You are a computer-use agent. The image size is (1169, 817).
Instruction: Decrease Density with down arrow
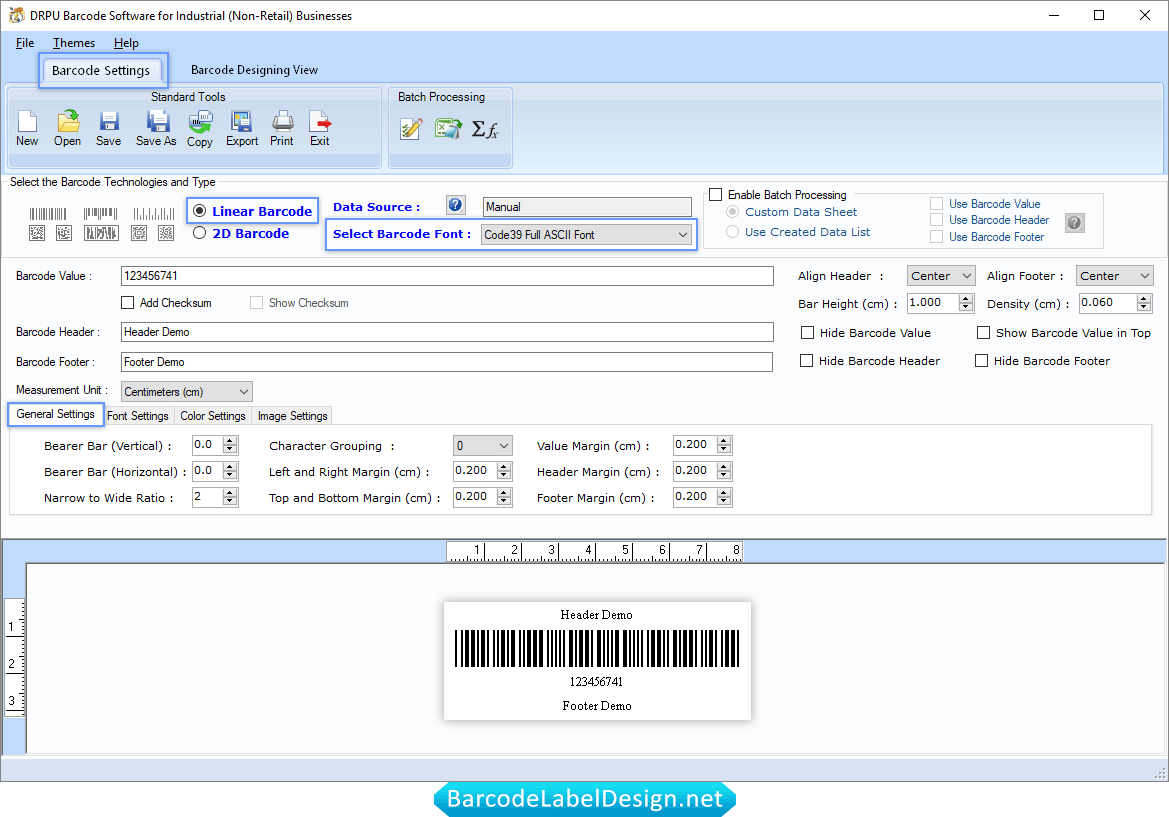click(x=1144, y=307)
